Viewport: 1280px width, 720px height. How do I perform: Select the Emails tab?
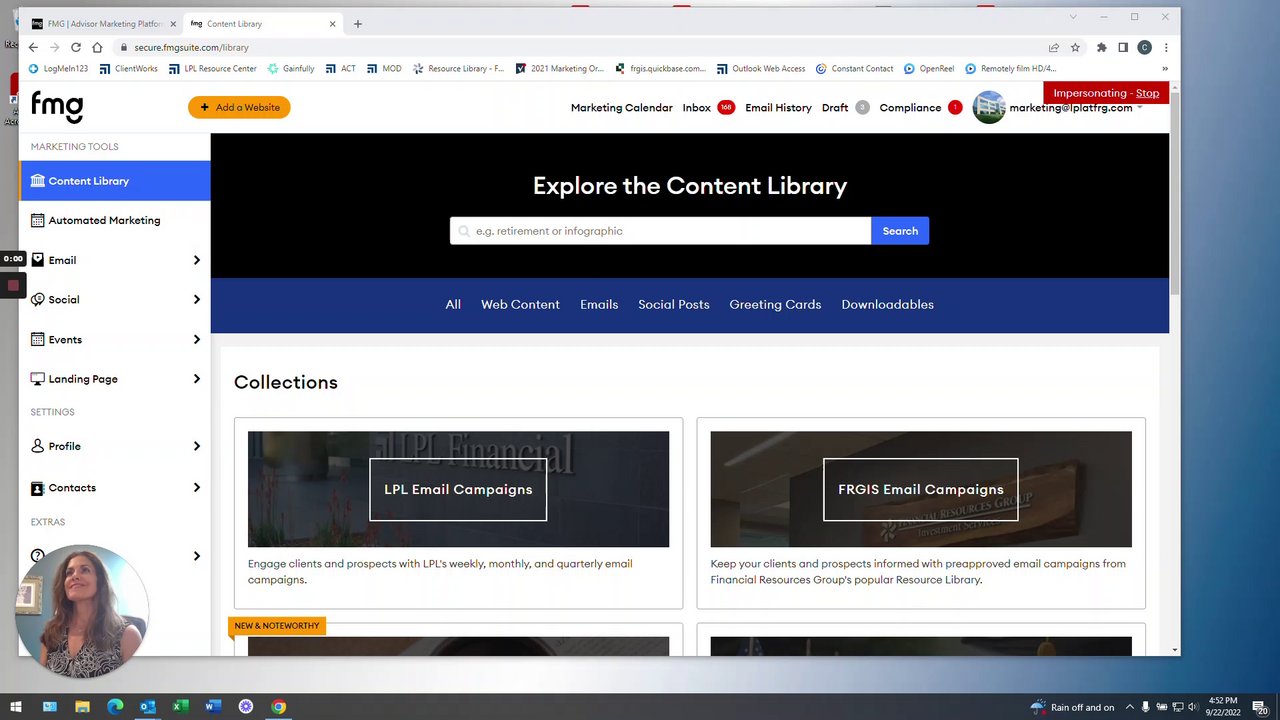[x=599, y=305]
